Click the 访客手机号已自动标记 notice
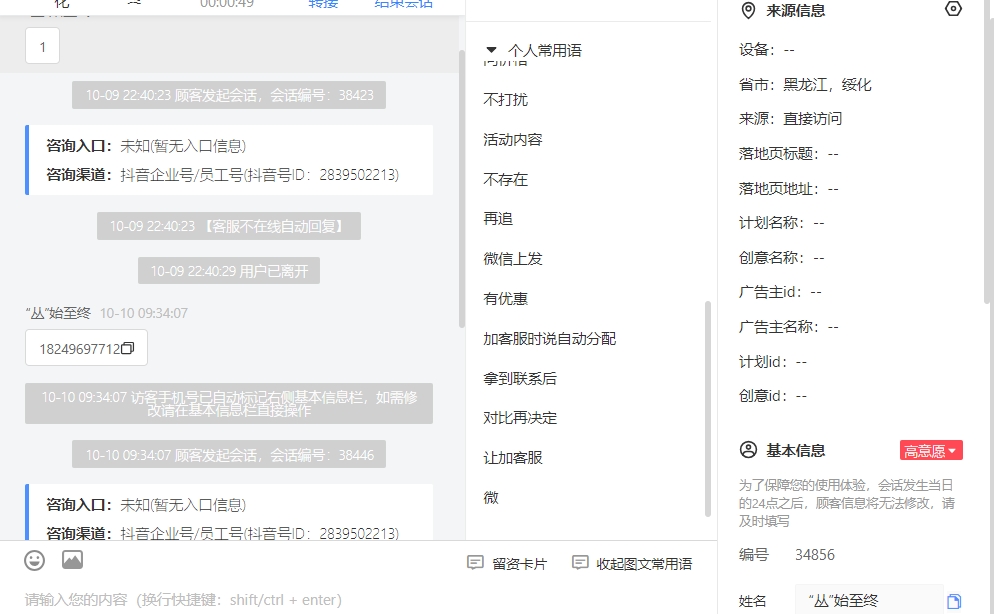 point(229,404)
